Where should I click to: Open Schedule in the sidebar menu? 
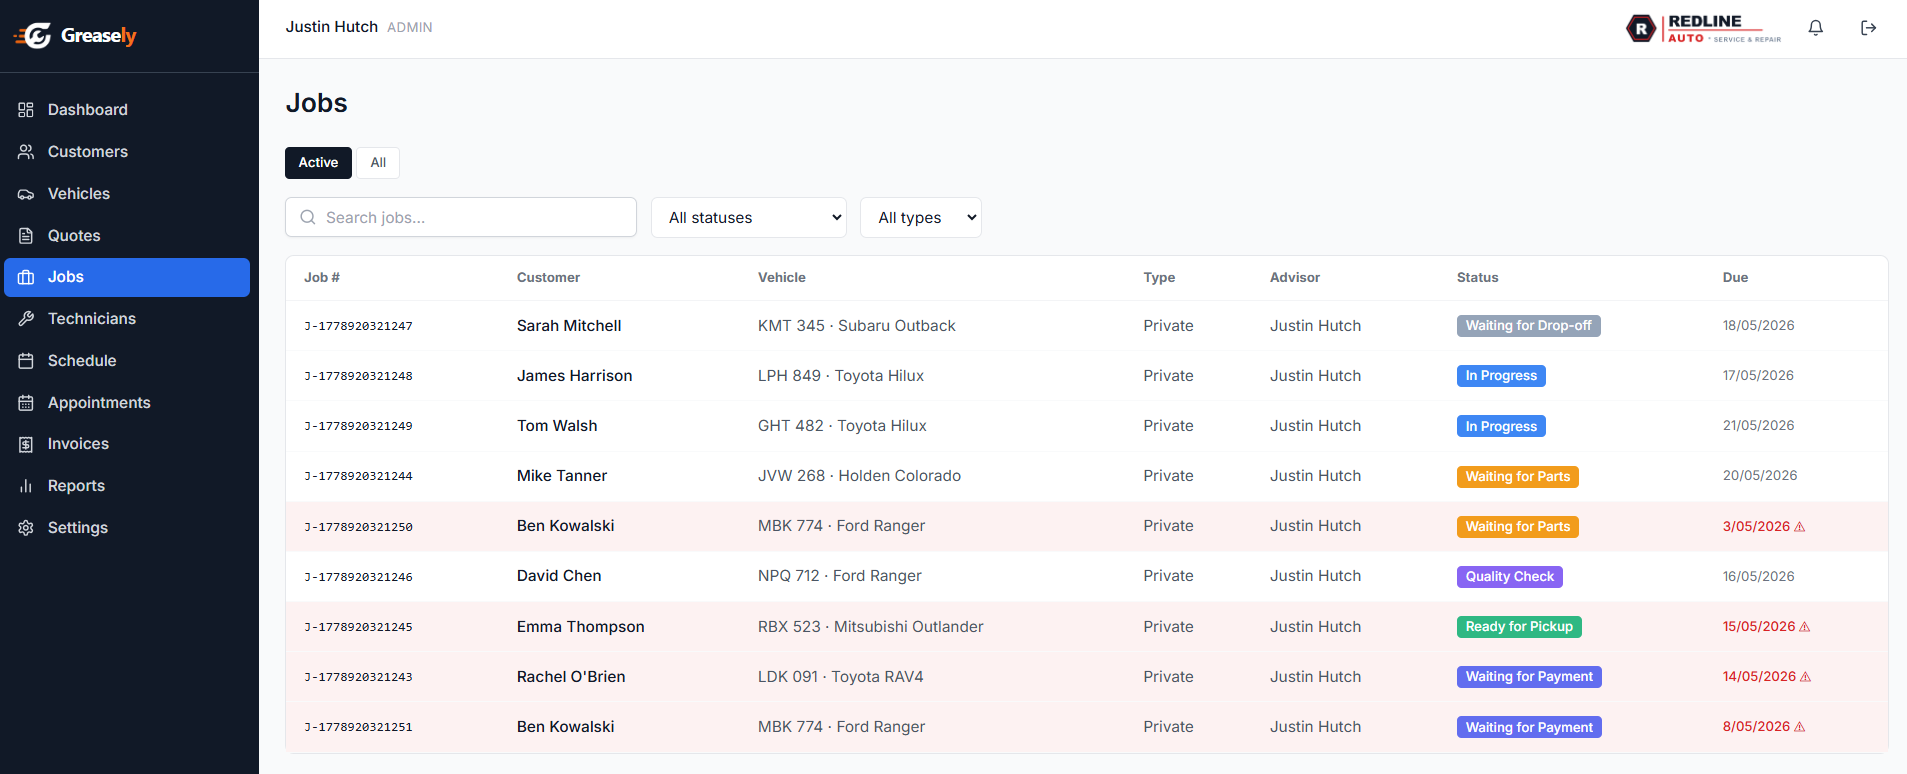pyautogui.click(x=127, y=361)
